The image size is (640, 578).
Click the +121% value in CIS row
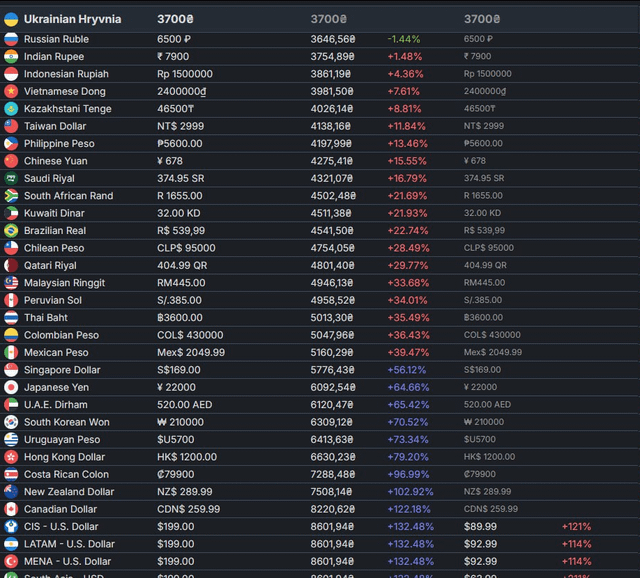click(x=576, y=527)
